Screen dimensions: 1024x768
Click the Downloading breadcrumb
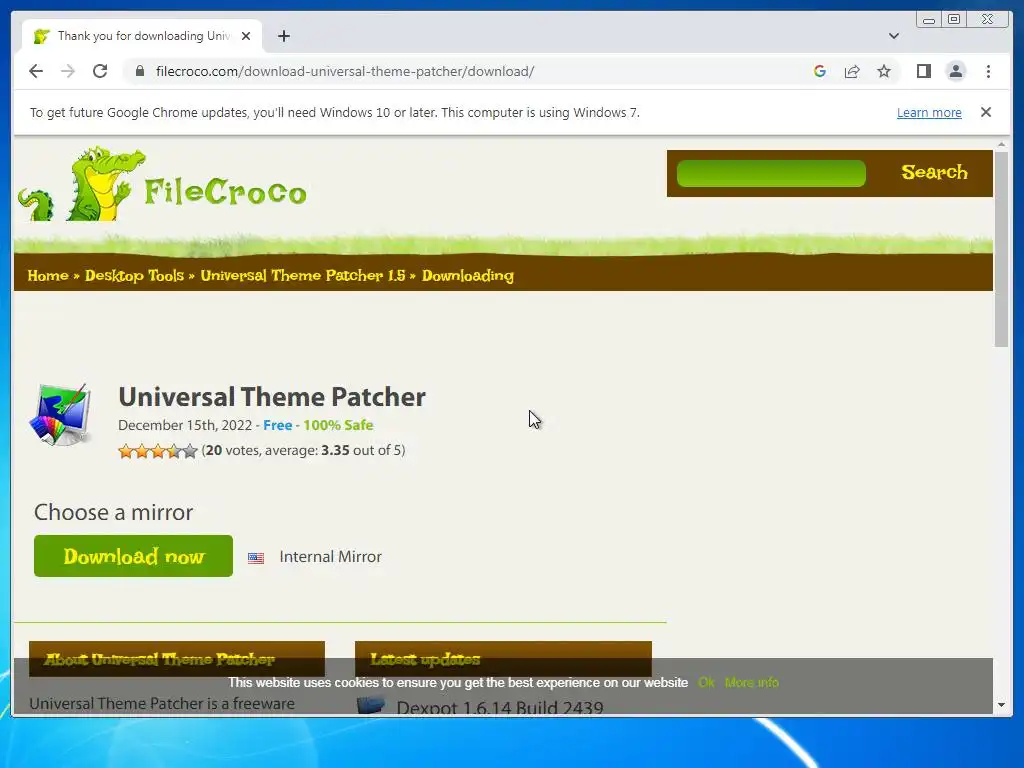468,276
